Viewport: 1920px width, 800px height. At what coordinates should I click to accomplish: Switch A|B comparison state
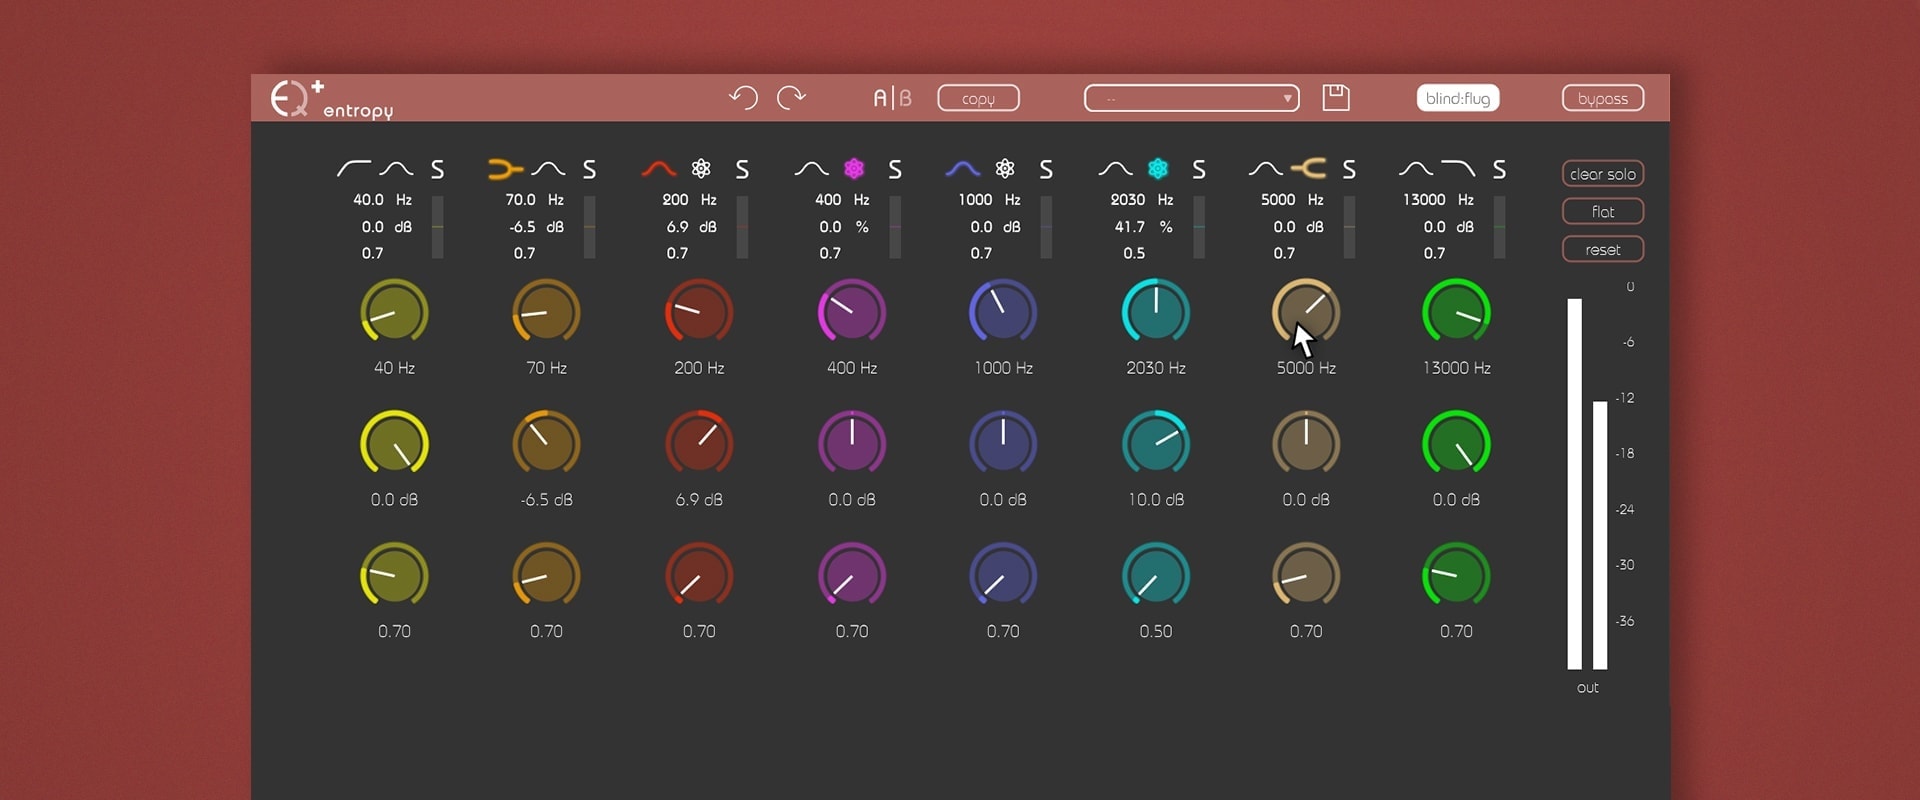[892, 98]
